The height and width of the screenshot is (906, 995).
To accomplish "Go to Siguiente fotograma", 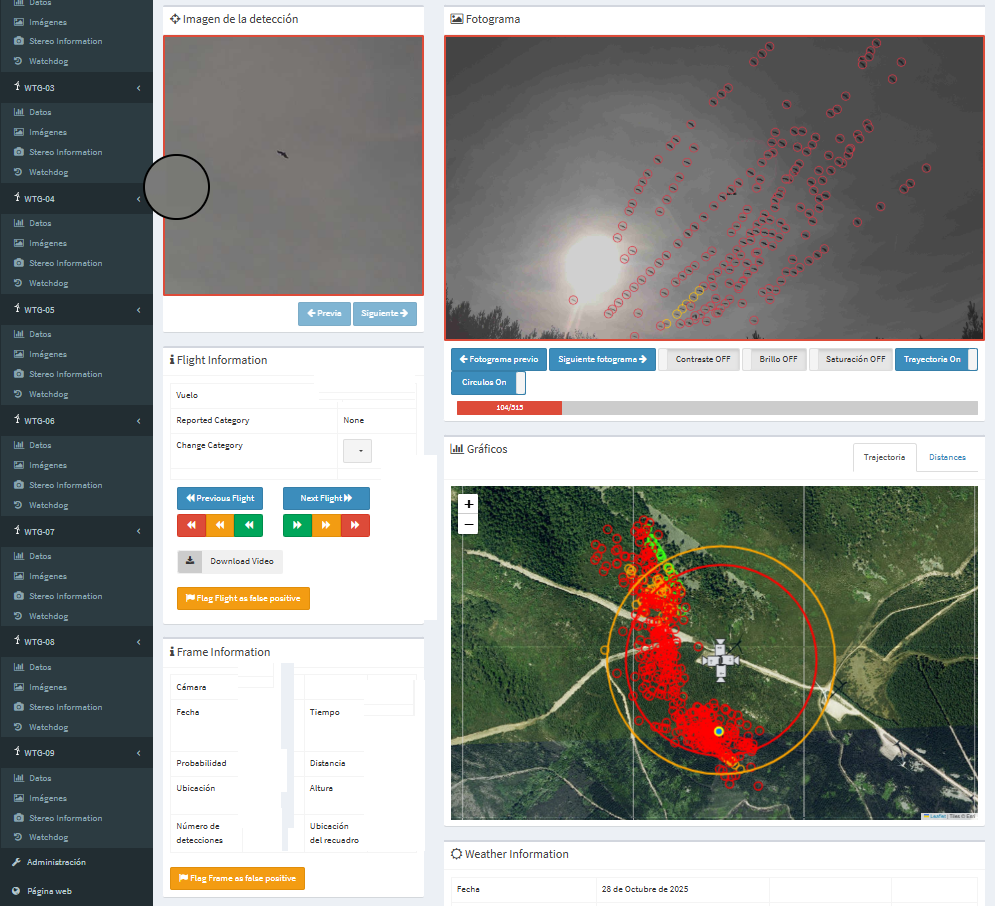I will pos(602,359).
